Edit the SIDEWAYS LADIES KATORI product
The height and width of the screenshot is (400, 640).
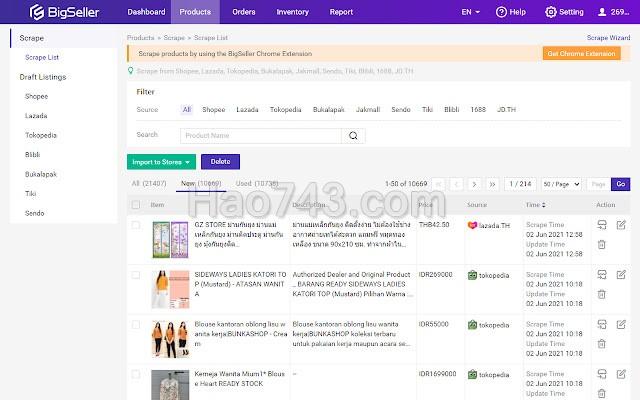click(621, 275)
